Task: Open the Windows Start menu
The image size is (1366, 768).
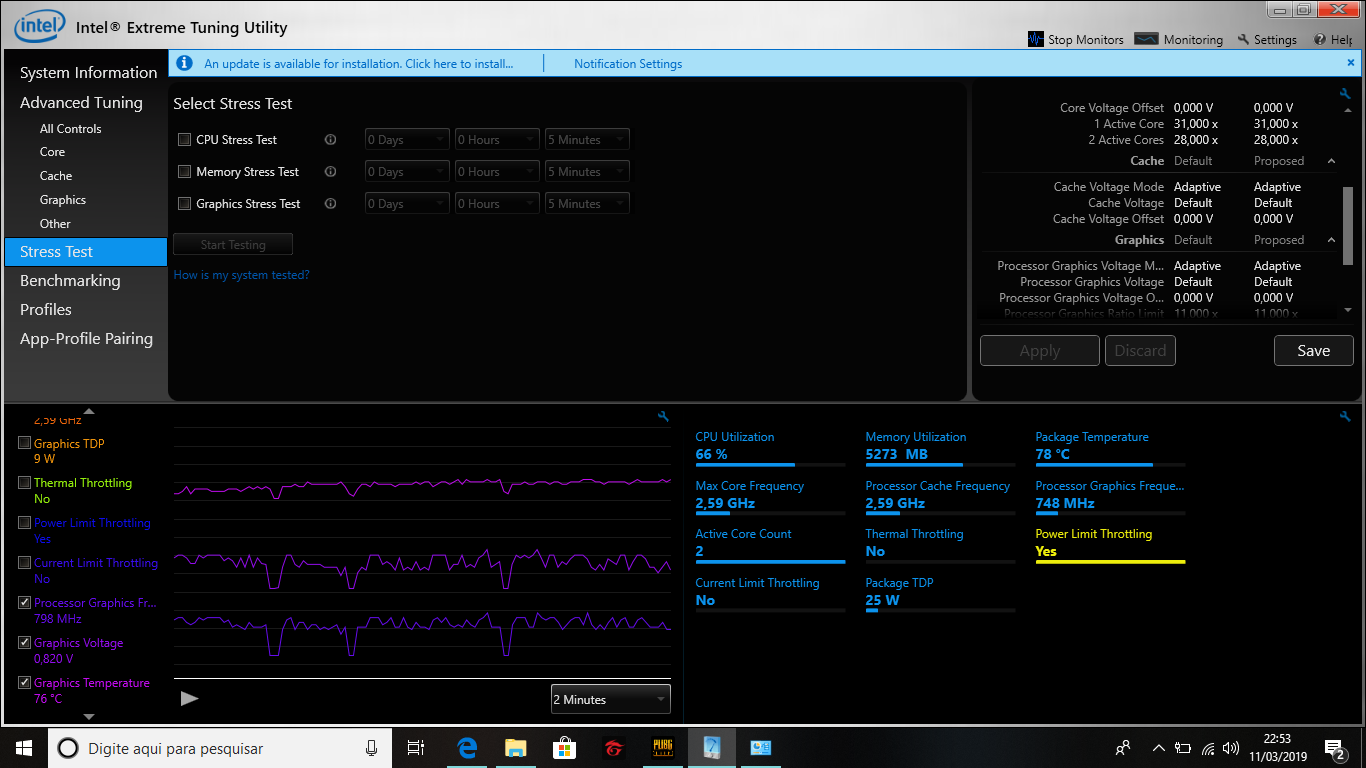Action: (x=23, y=748)
